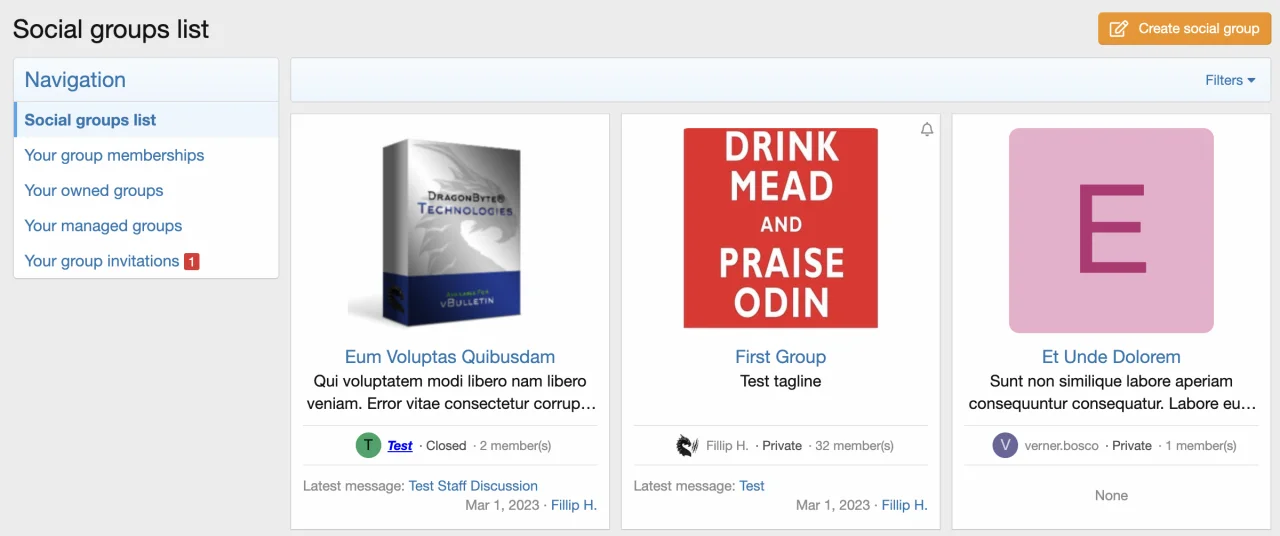Click Fillip H.'s dragon avatar icon

(x=687, y=446)
